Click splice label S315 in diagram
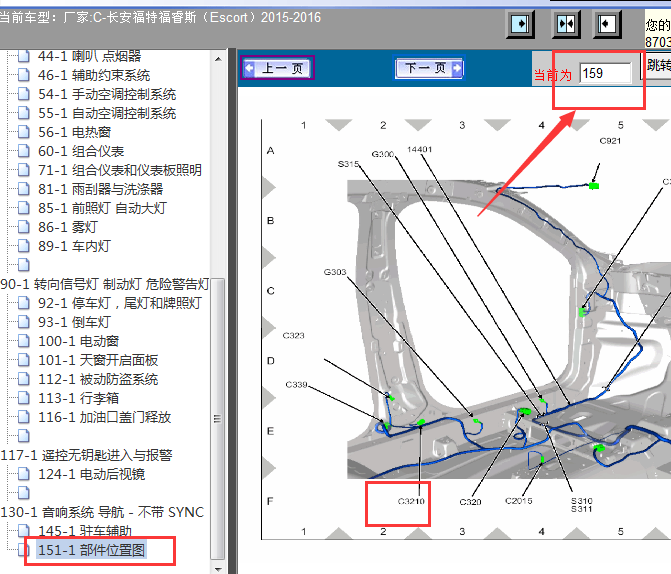This screenshot has height=574, width=671. click(x=348, y=164)
